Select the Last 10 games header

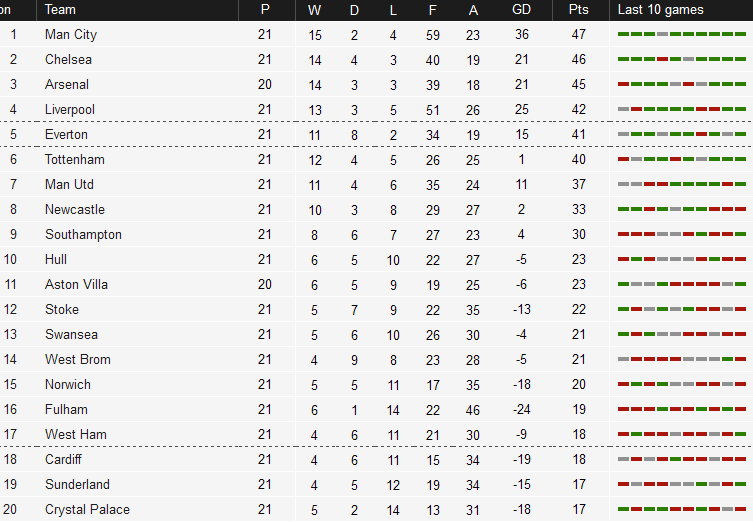click(660, 10)
